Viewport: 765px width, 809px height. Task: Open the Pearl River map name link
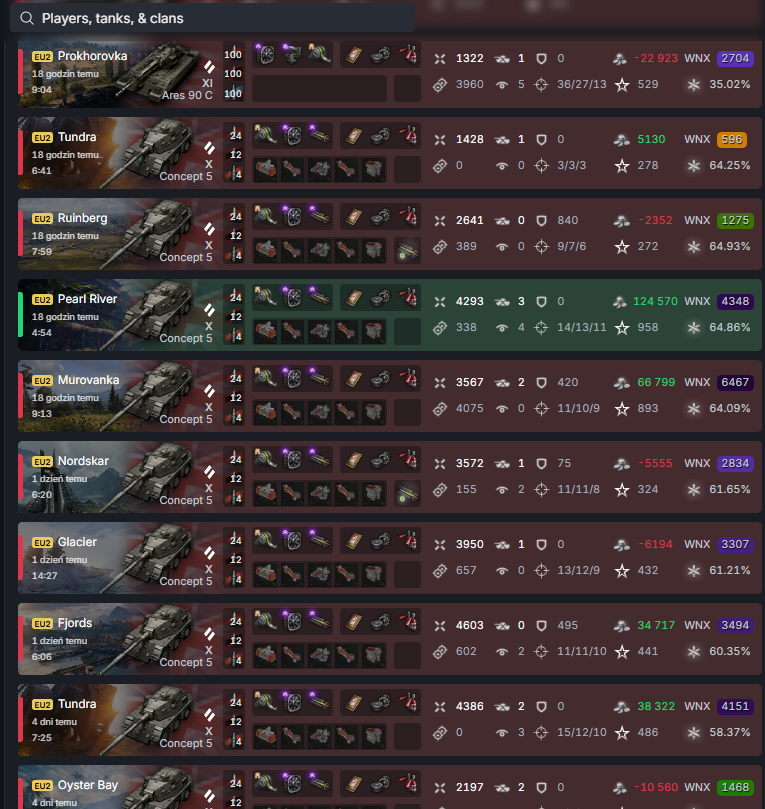click(x=87, y=299)
